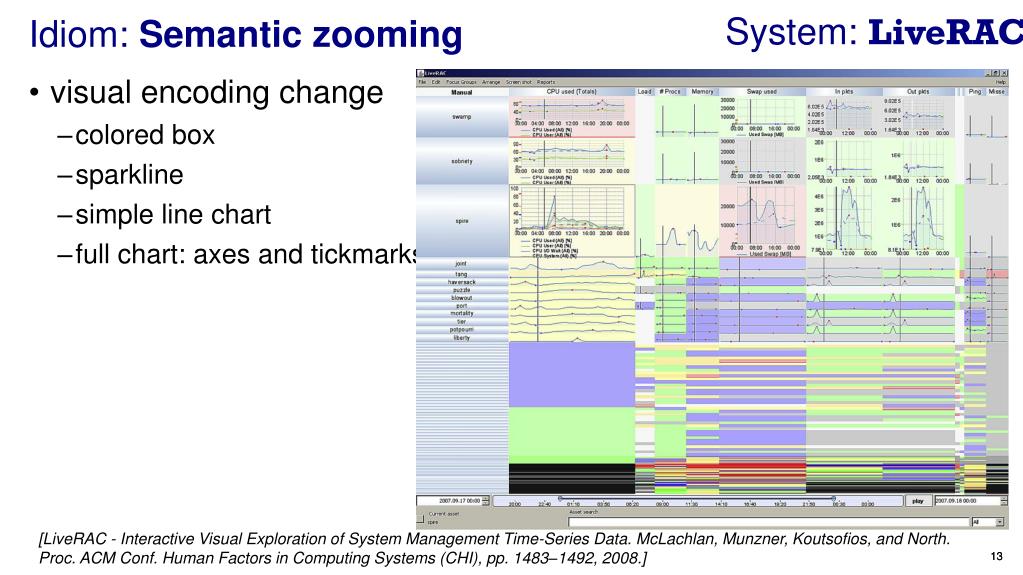Select the Out pkts column header
1023x575 pixels.
pyautogui.click(x=918, y=91)
